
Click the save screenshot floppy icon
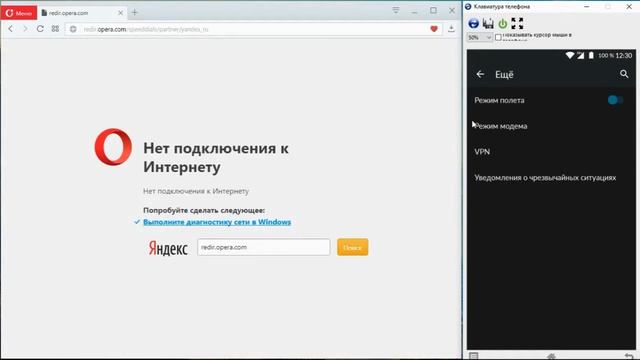point(488,24)
